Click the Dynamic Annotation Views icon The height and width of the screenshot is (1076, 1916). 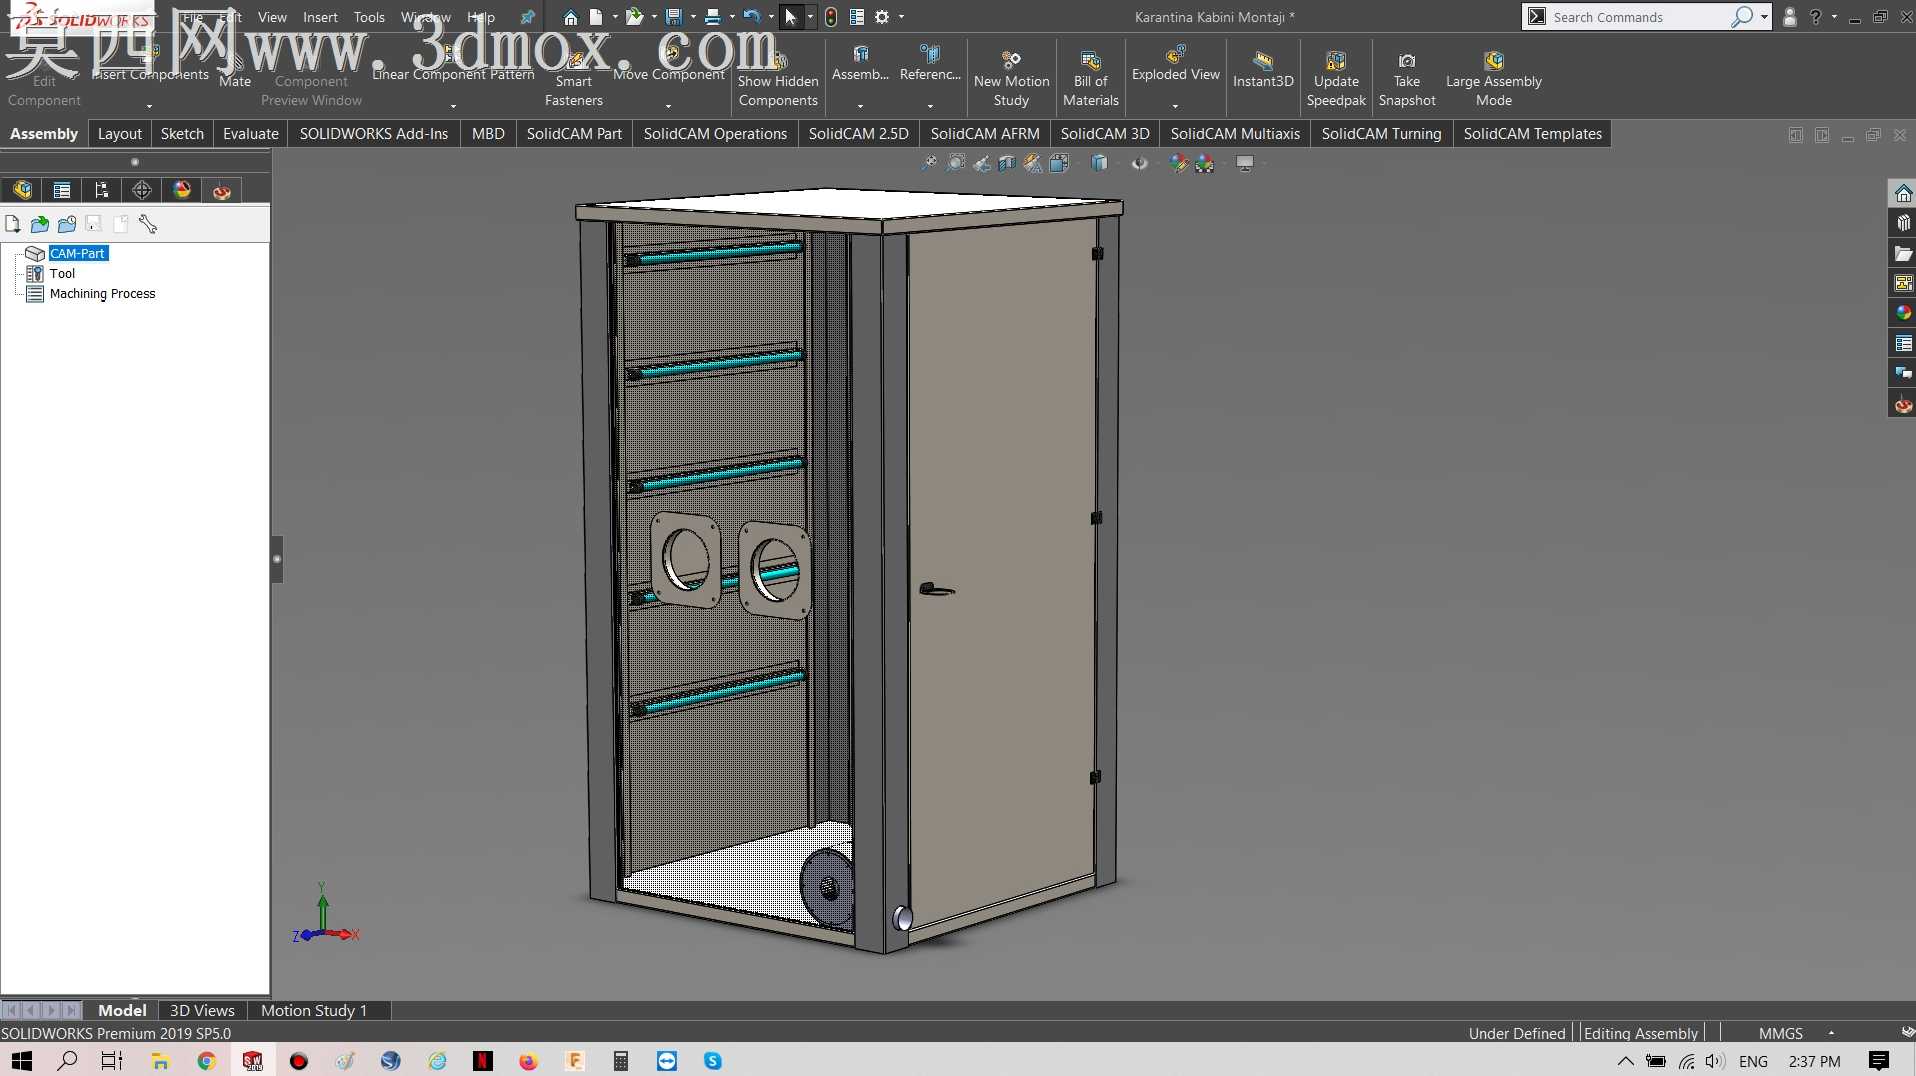[1033, 163]
